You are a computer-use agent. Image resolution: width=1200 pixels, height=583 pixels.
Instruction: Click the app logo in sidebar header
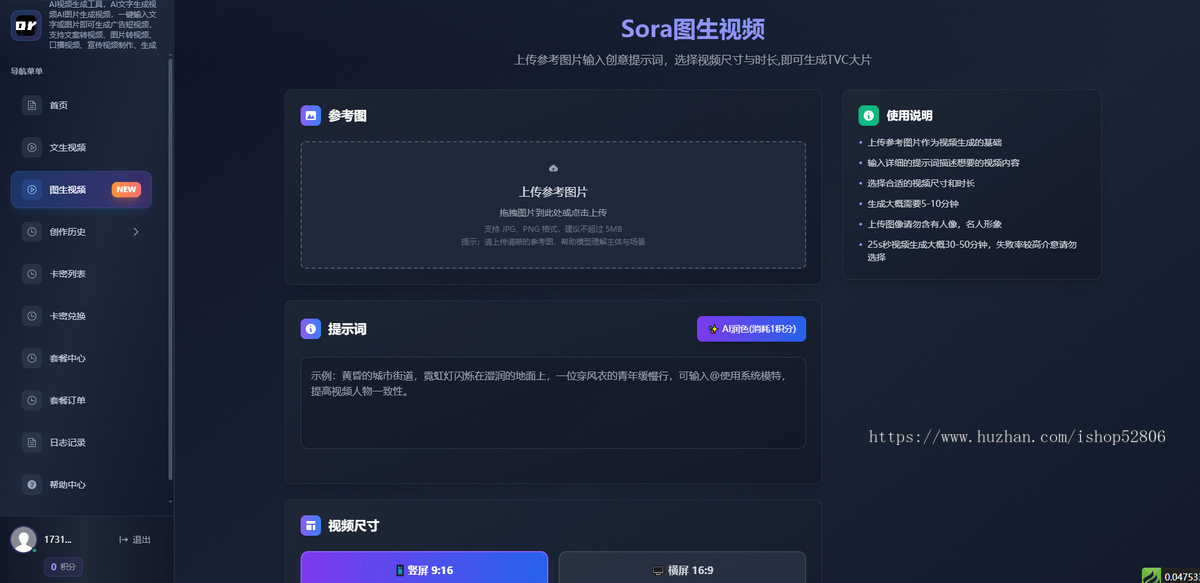(x=26, y=25)
